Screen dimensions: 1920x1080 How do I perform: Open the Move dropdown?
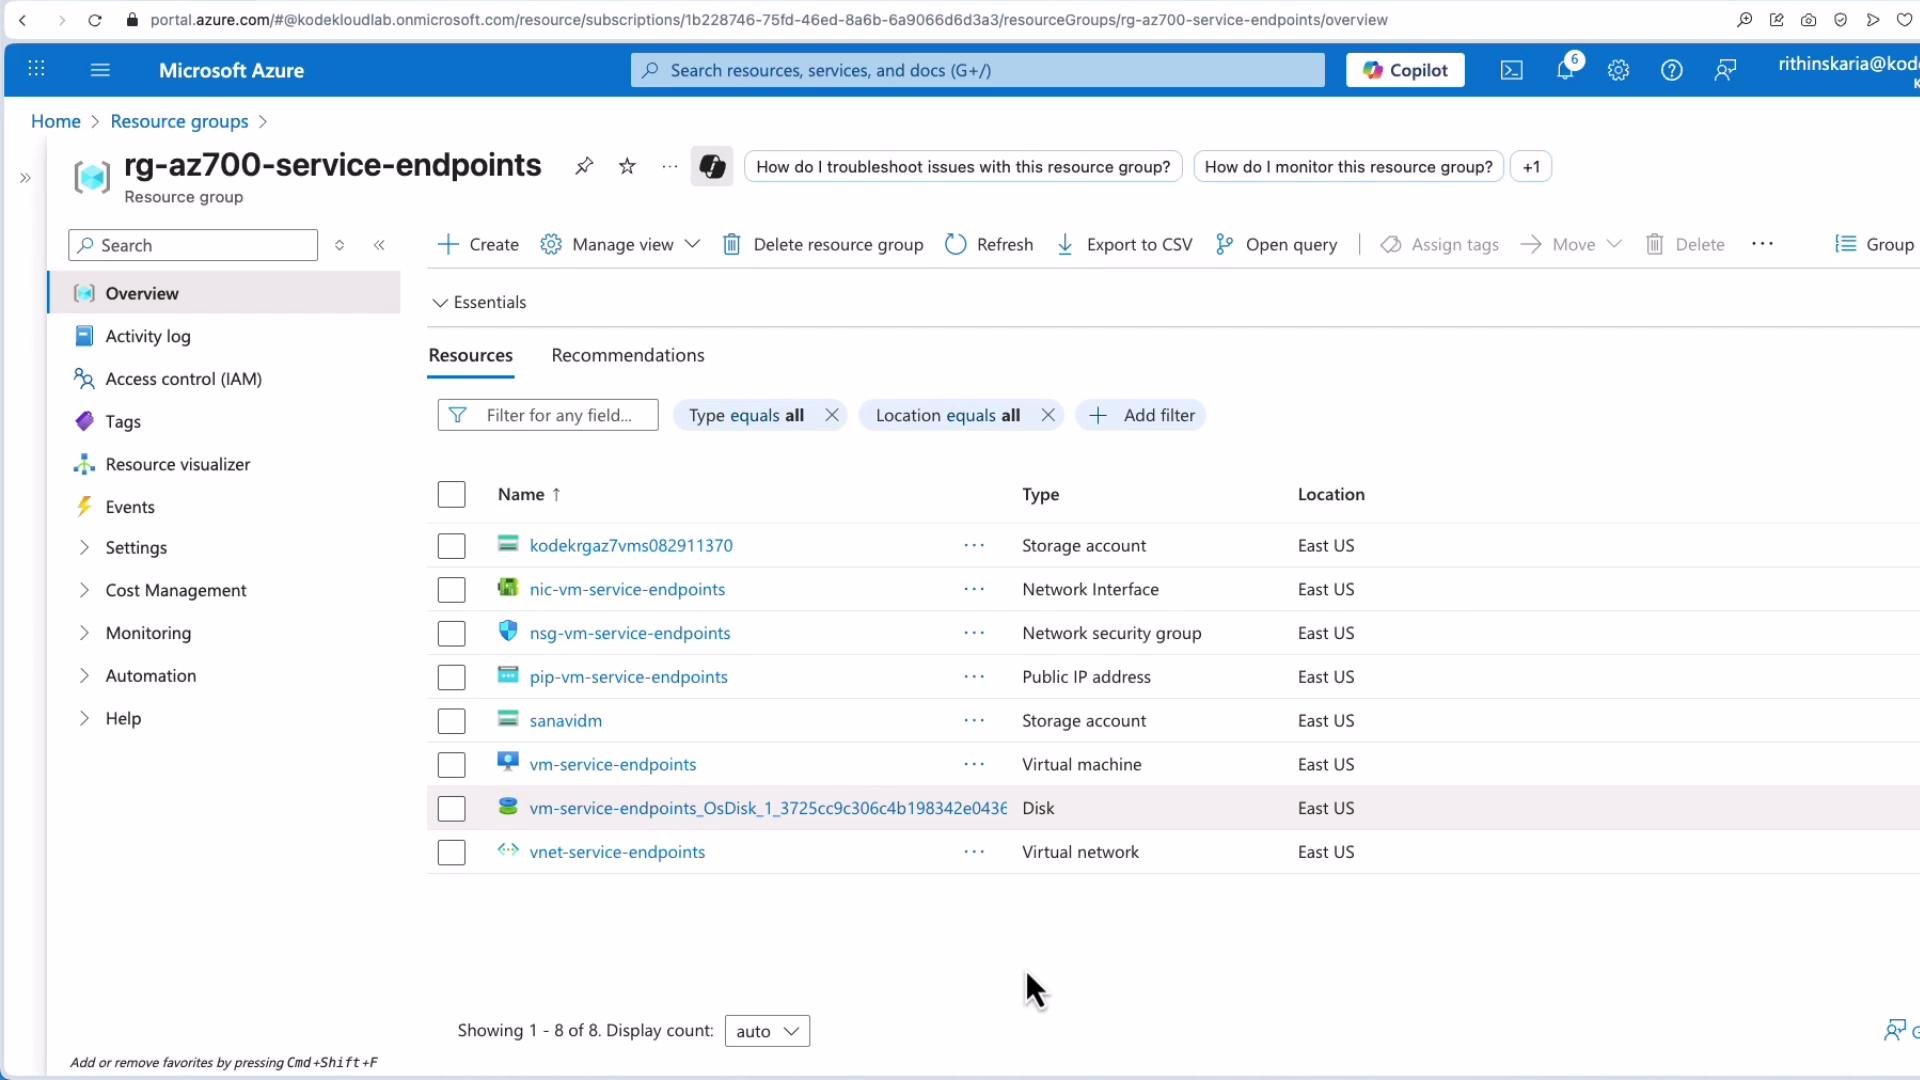tap(1571, 244)
